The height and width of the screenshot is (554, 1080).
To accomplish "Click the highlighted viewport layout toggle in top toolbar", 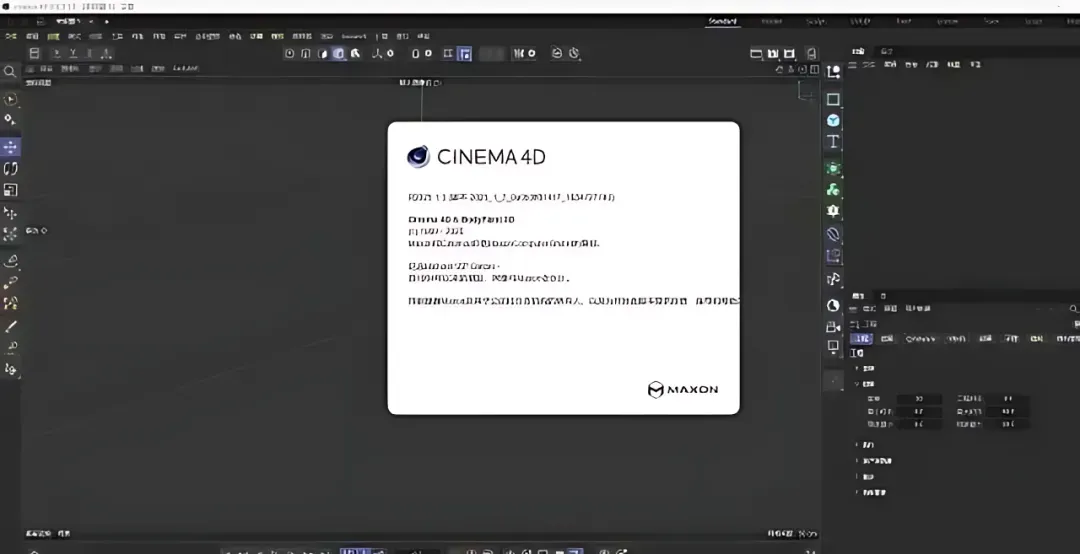I will click(465, 54).
